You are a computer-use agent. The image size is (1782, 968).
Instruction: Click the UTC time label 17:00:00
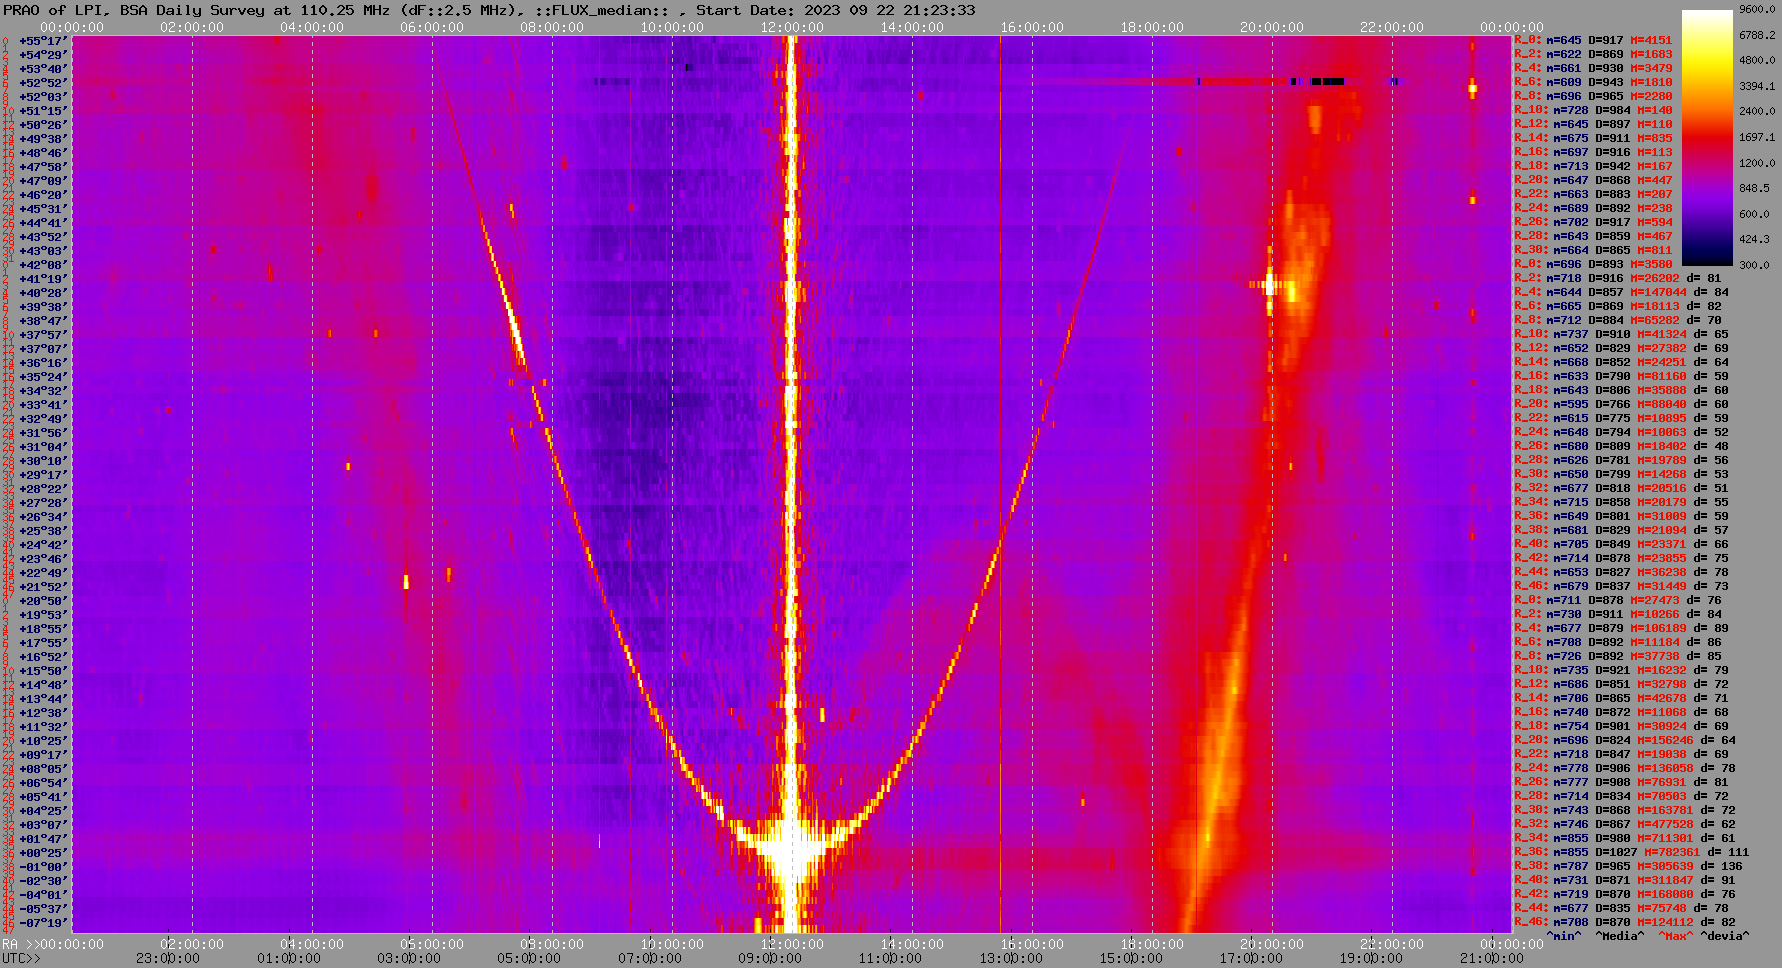click(1250, 958)
